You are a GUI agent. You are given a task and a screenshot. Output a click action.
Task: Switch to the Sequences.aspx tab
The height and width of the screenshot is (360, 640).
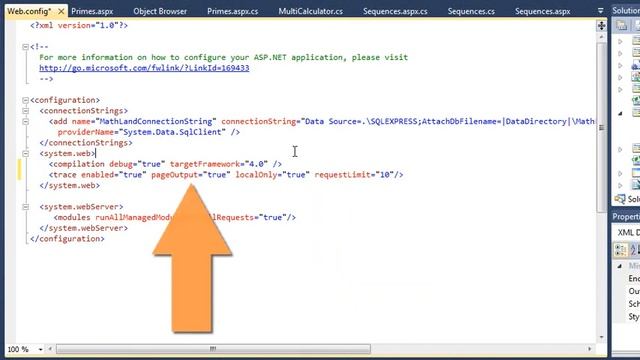pyautogui.click(x=542, y=11)
